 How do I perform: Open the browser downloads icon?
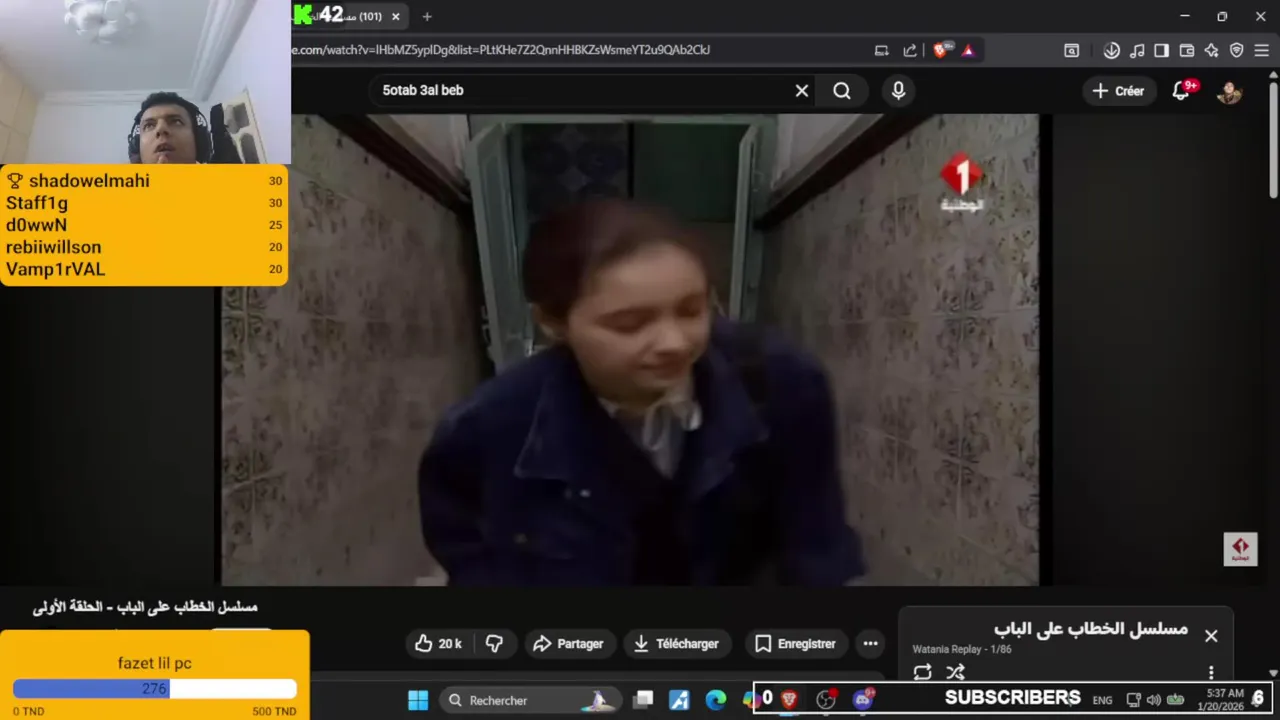coord(1111,50)
